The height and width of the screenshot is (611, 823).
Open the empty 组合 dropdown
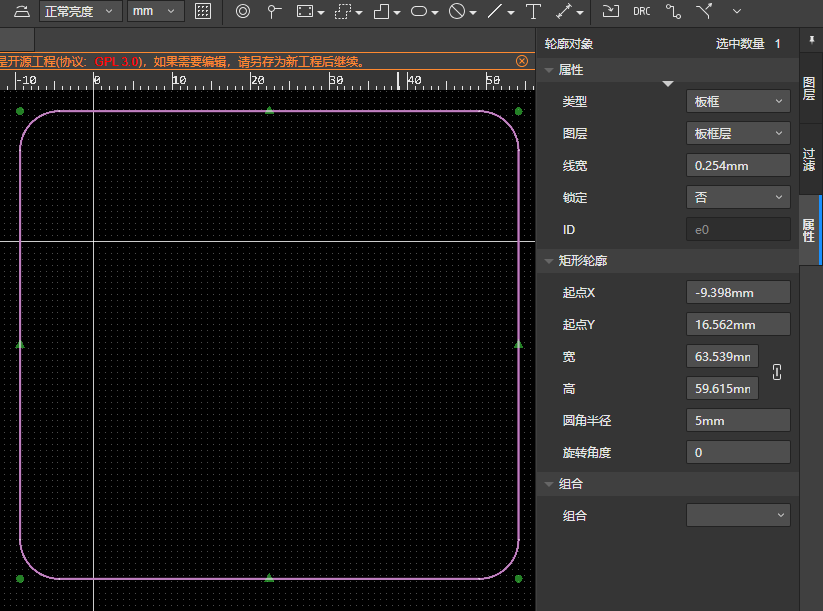point(738,515)
